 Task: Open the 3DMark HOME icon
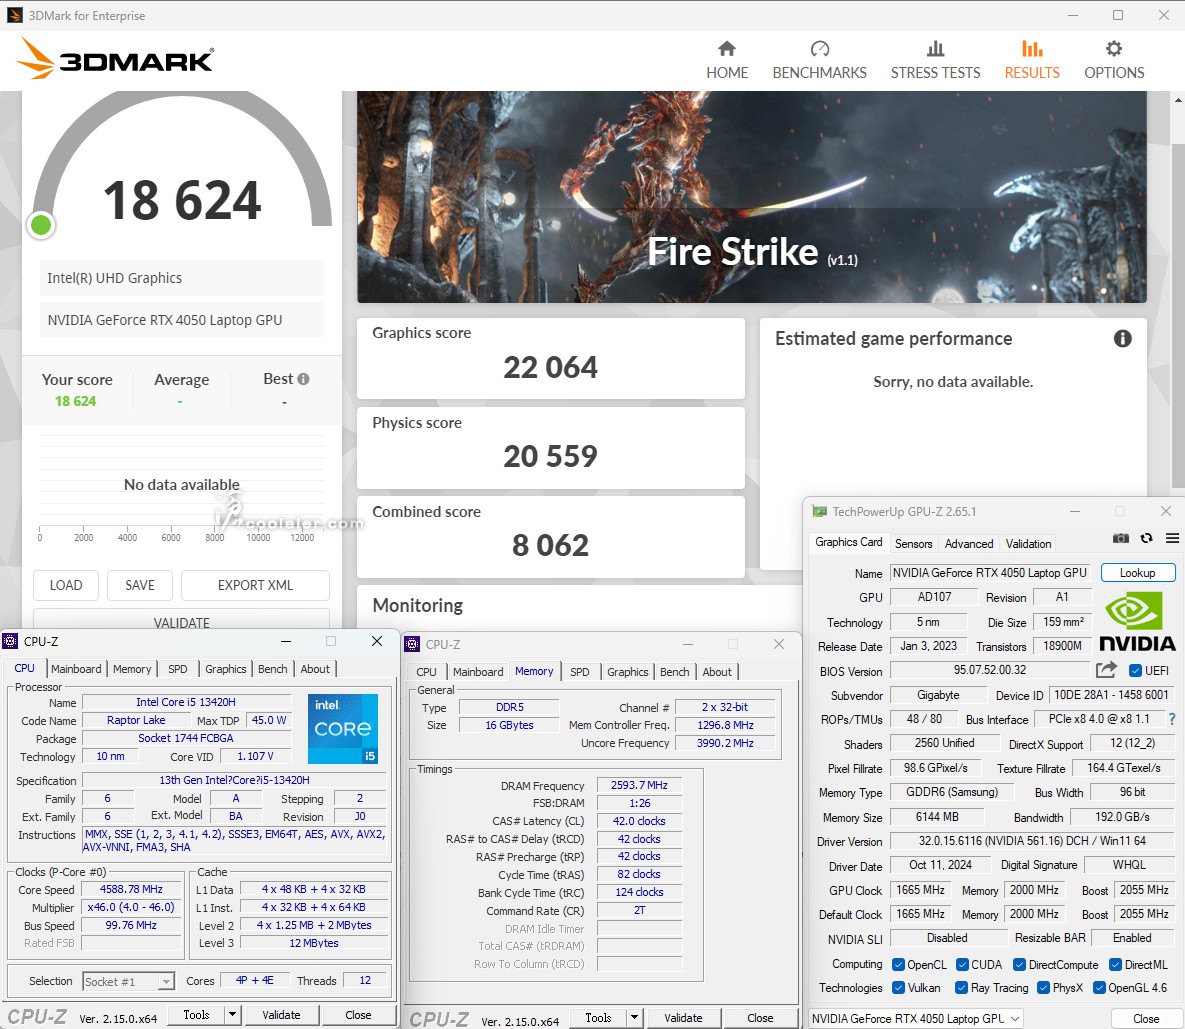point(727,49)
